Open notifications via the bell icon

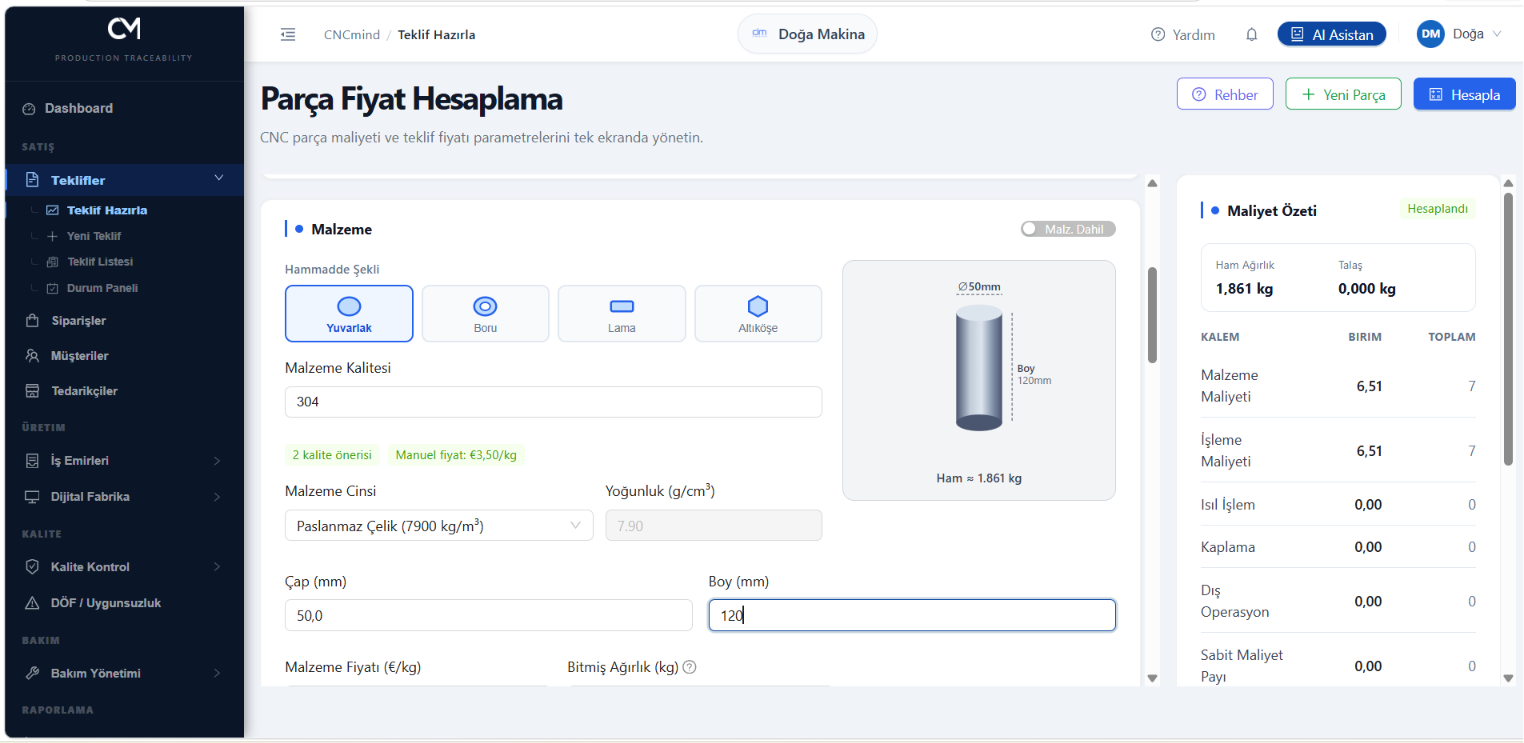click(x=1251, y=35)
